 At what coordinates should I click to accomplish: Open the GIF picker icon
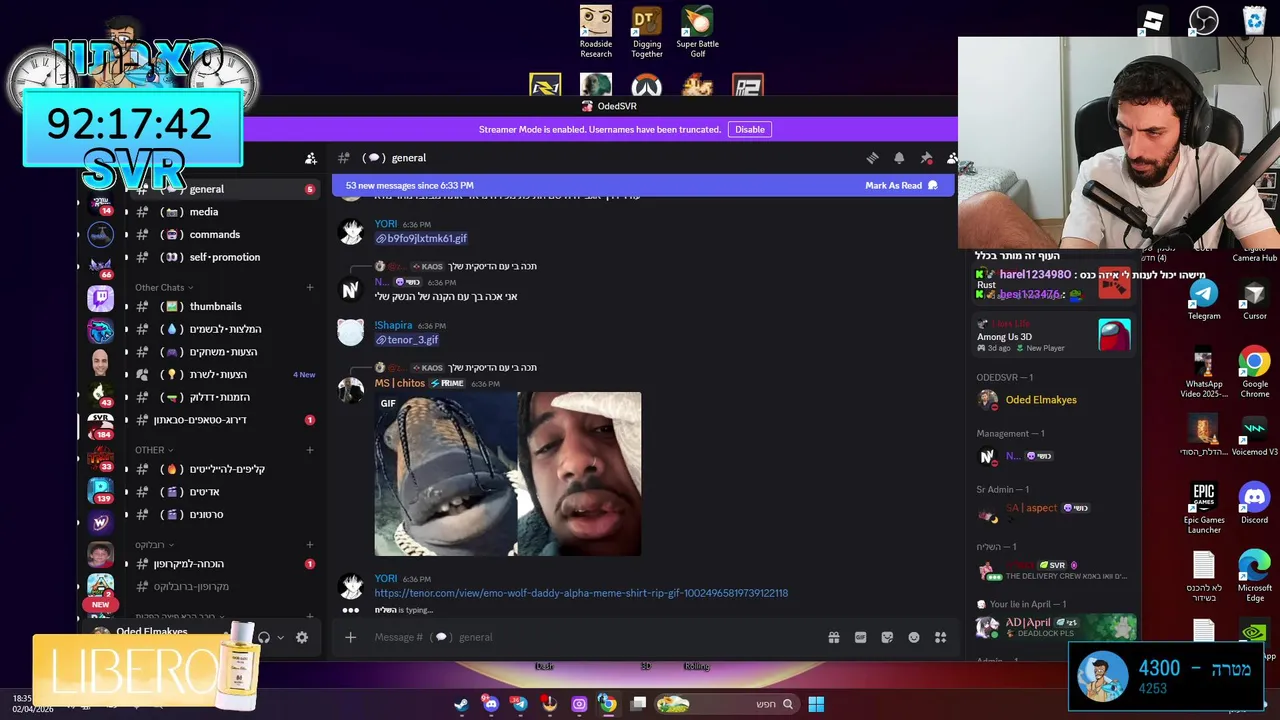(860, 637)
